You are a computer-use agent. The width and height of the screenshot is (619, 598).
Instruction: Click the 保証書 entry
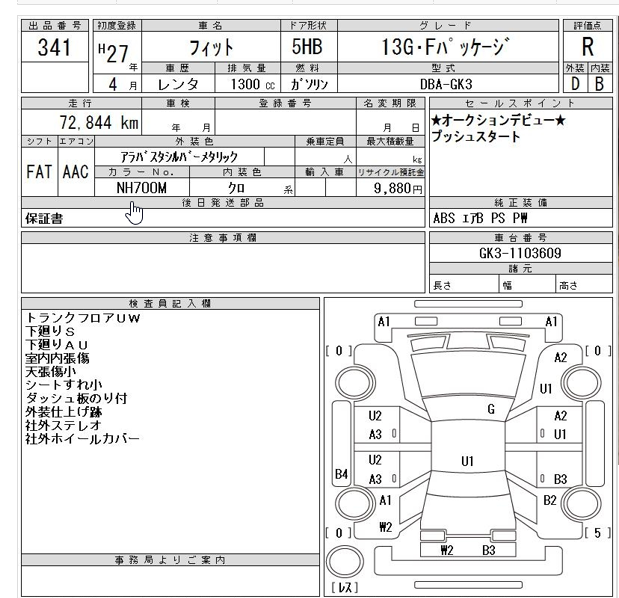tap(44, 218)
